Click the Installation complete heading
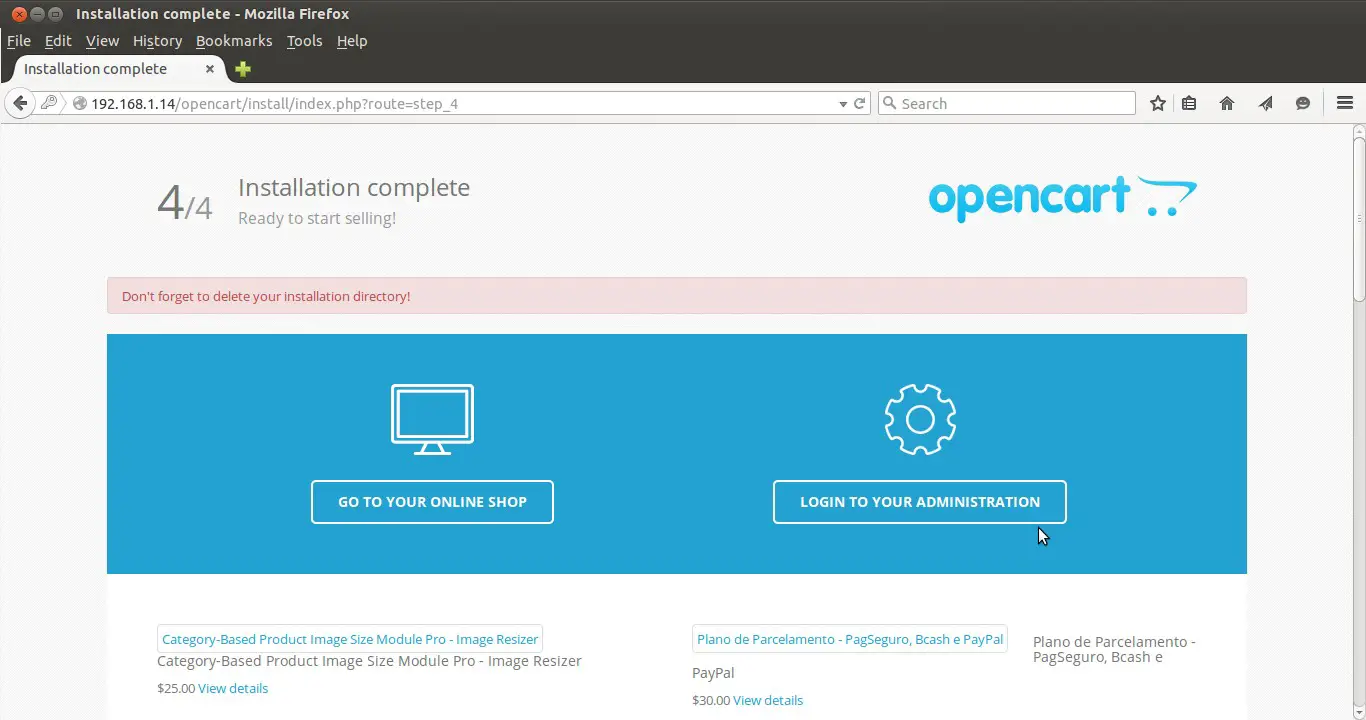The width and height of the screenshot is (1366, 720). (354, 188)
